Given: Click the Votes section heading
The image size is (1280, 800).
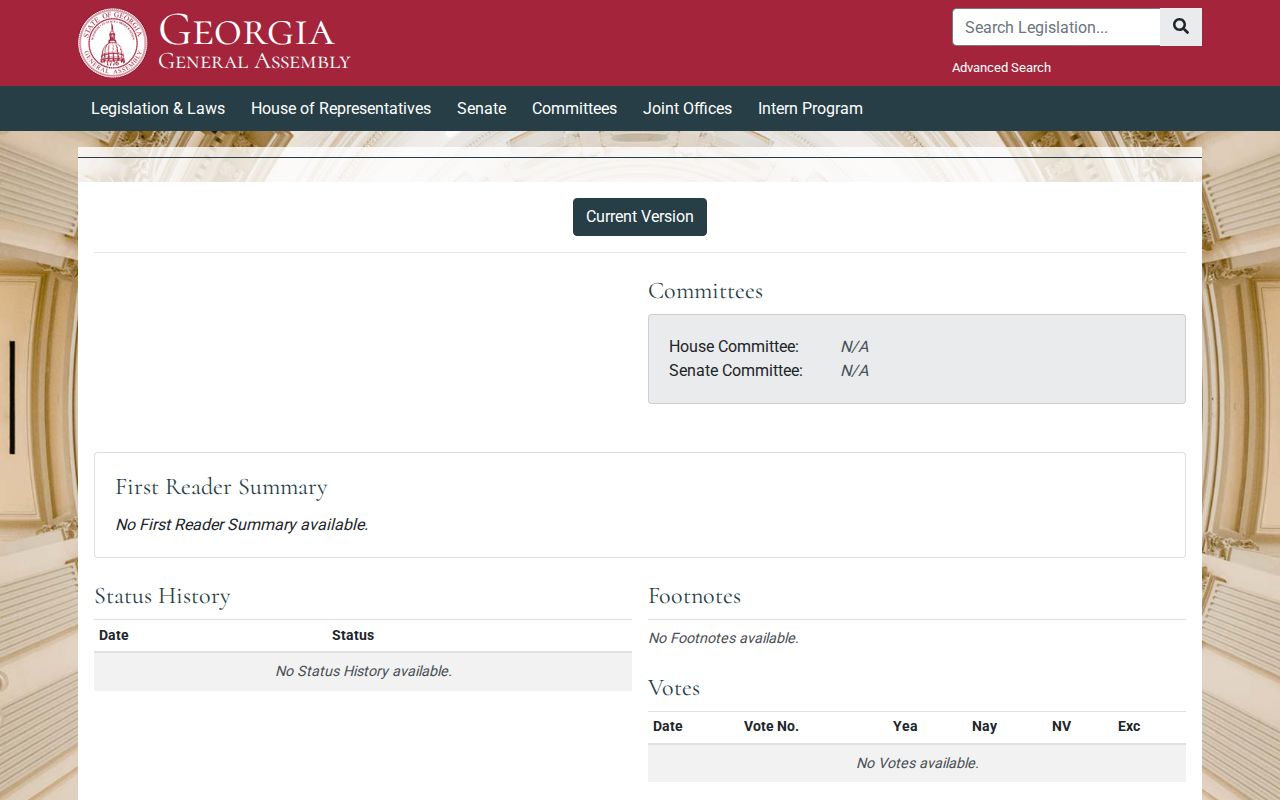Looking at the screenshot, I should (x=674, y=688).
